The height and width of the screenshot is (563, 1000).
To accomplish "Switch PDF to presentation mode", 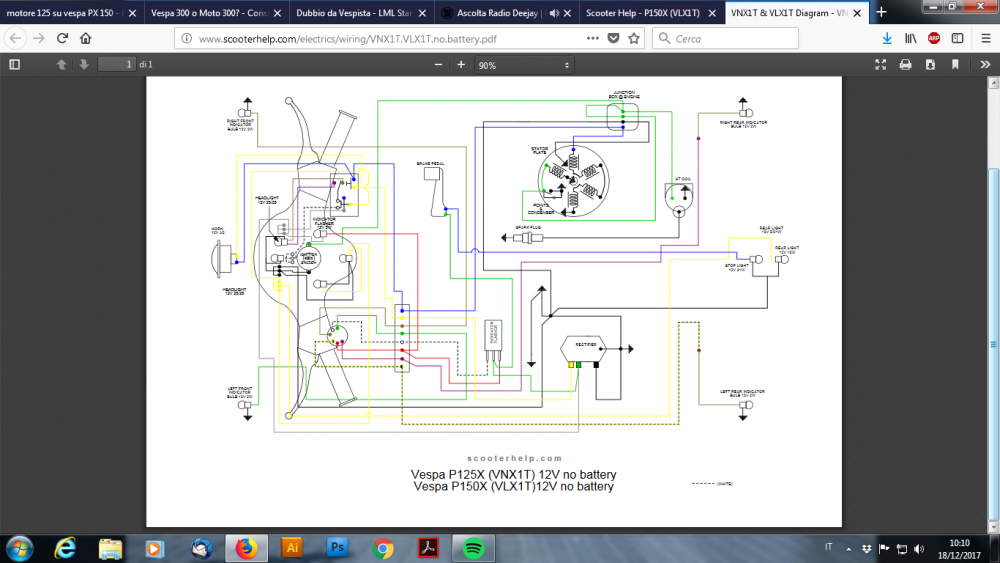I will [881, 64].
